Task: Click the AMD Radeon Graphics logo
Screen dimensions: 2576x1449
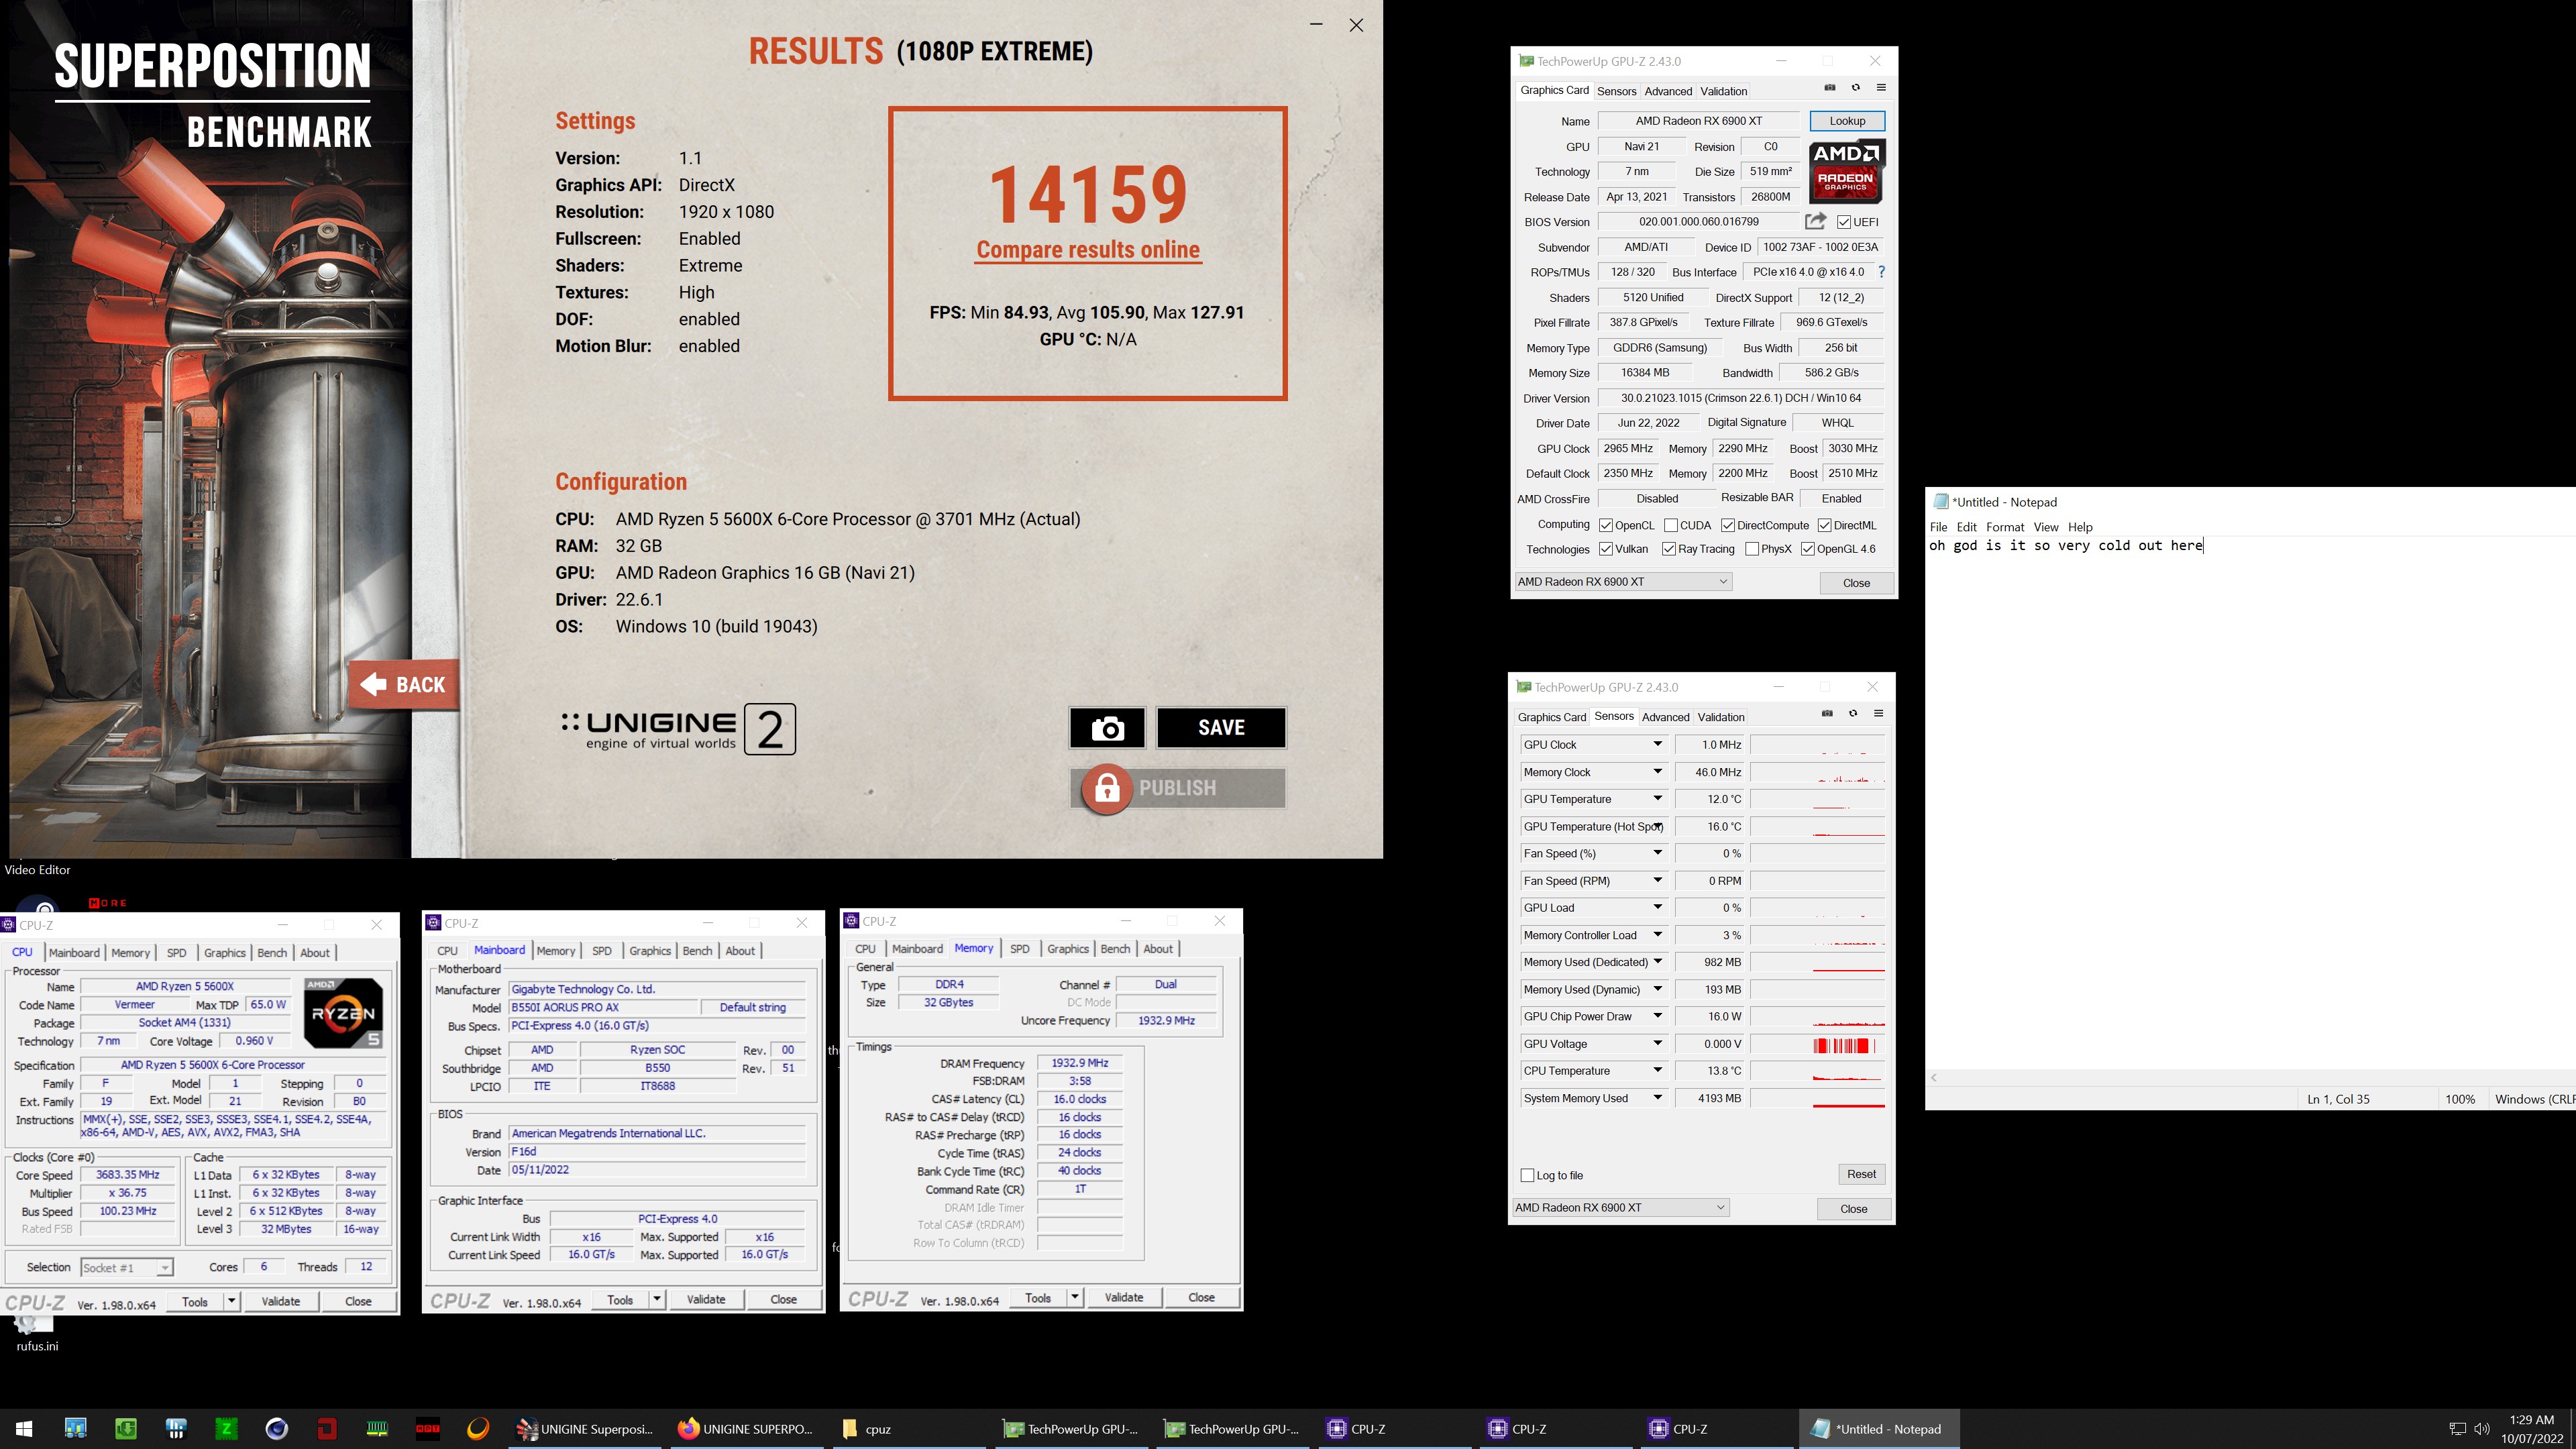Action: click(x=1847, y=171)
